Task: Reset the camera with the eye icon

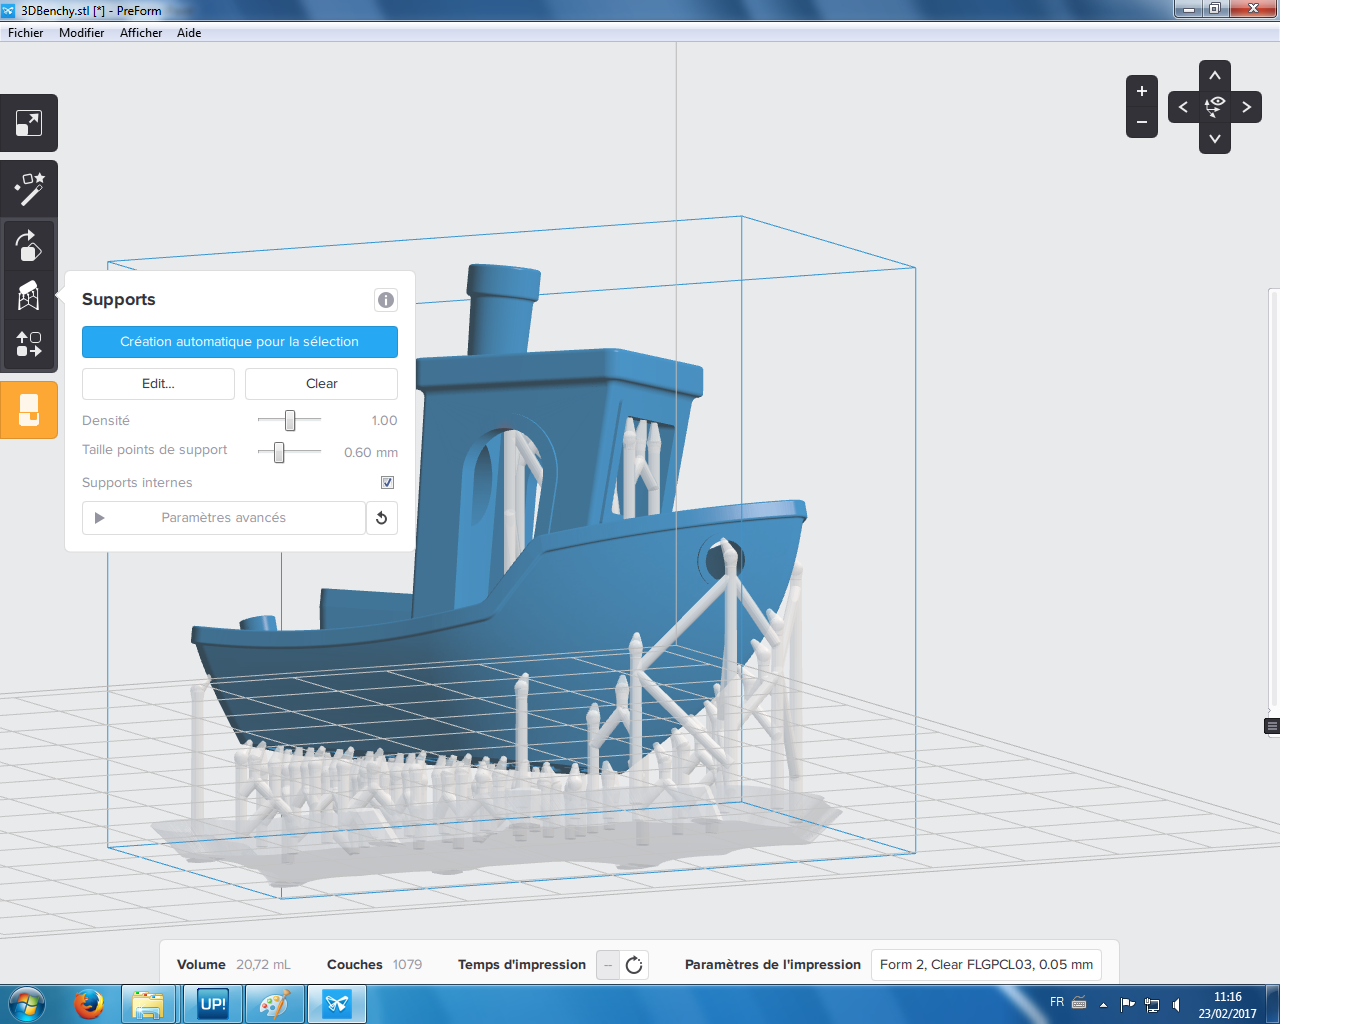Action: coord(1215,107)
